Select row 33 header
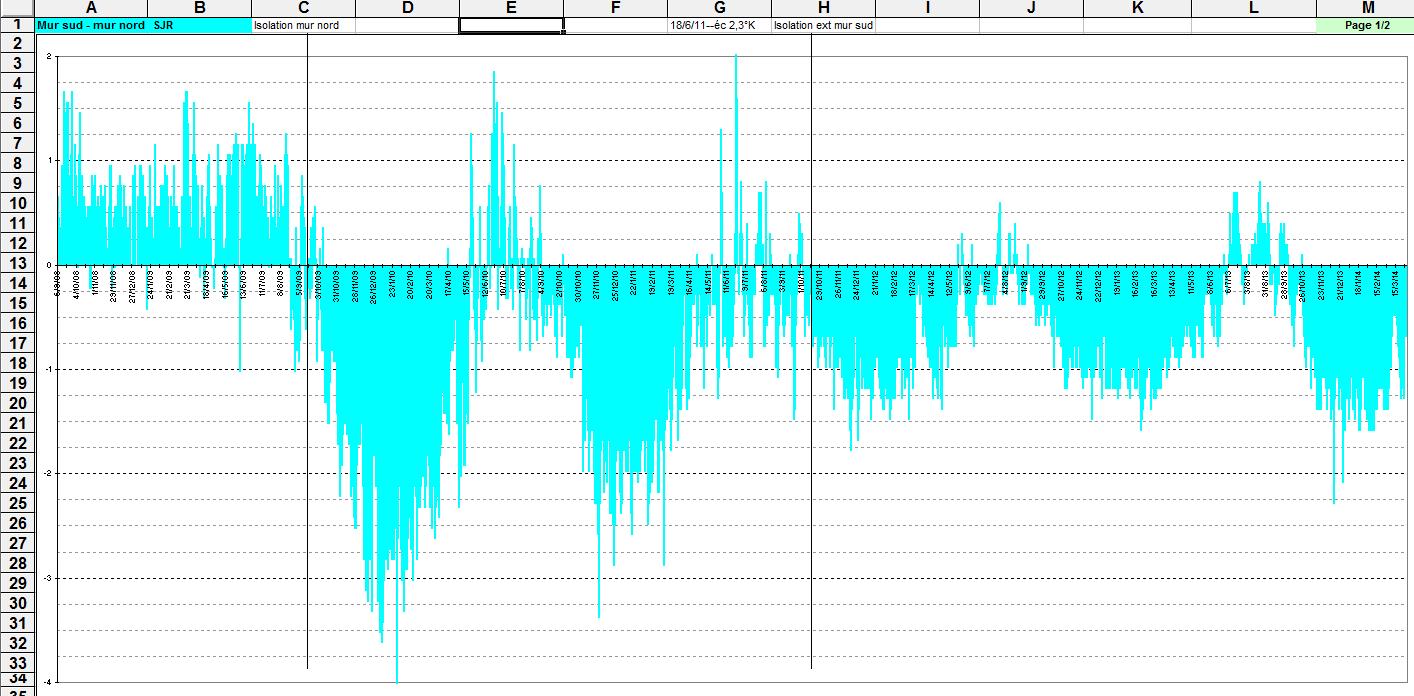 18,663
